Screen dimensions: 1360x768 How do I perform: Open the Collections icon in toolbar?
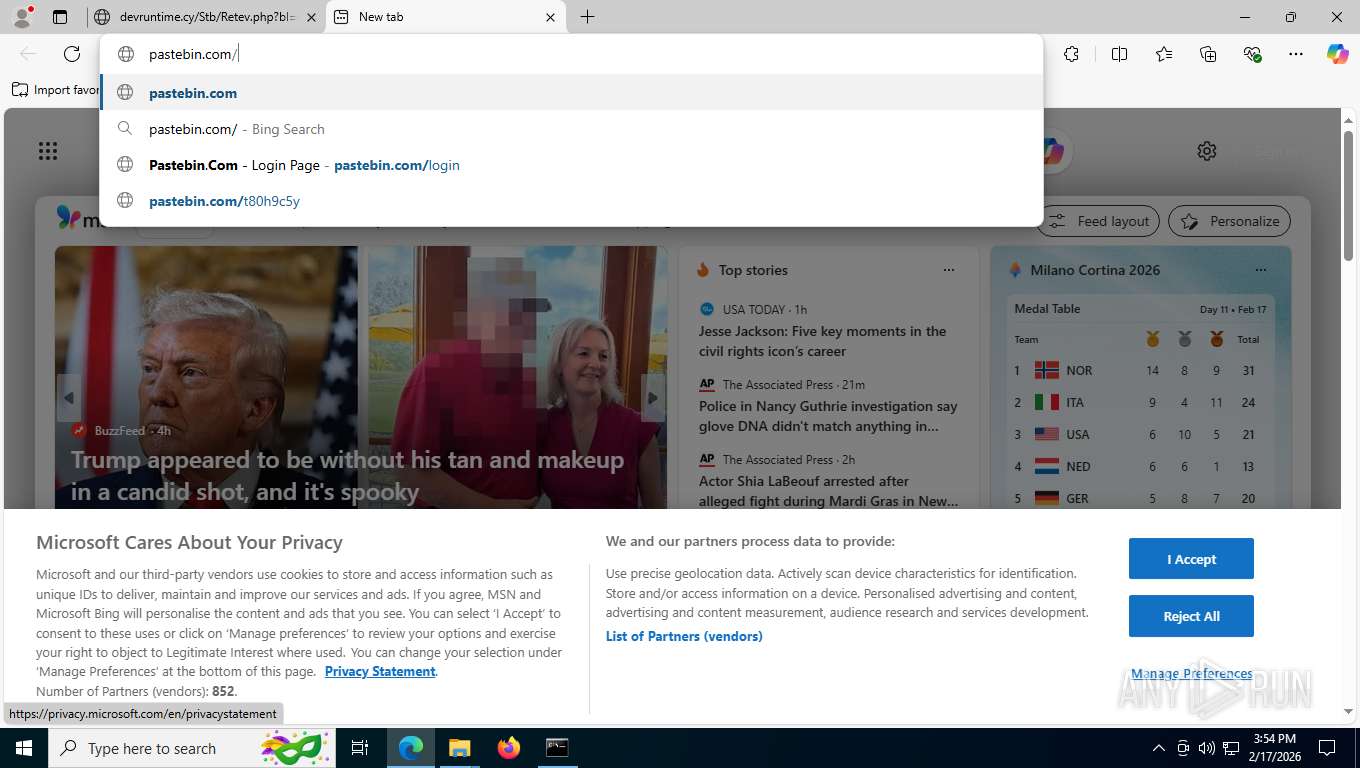[1208, 54]
